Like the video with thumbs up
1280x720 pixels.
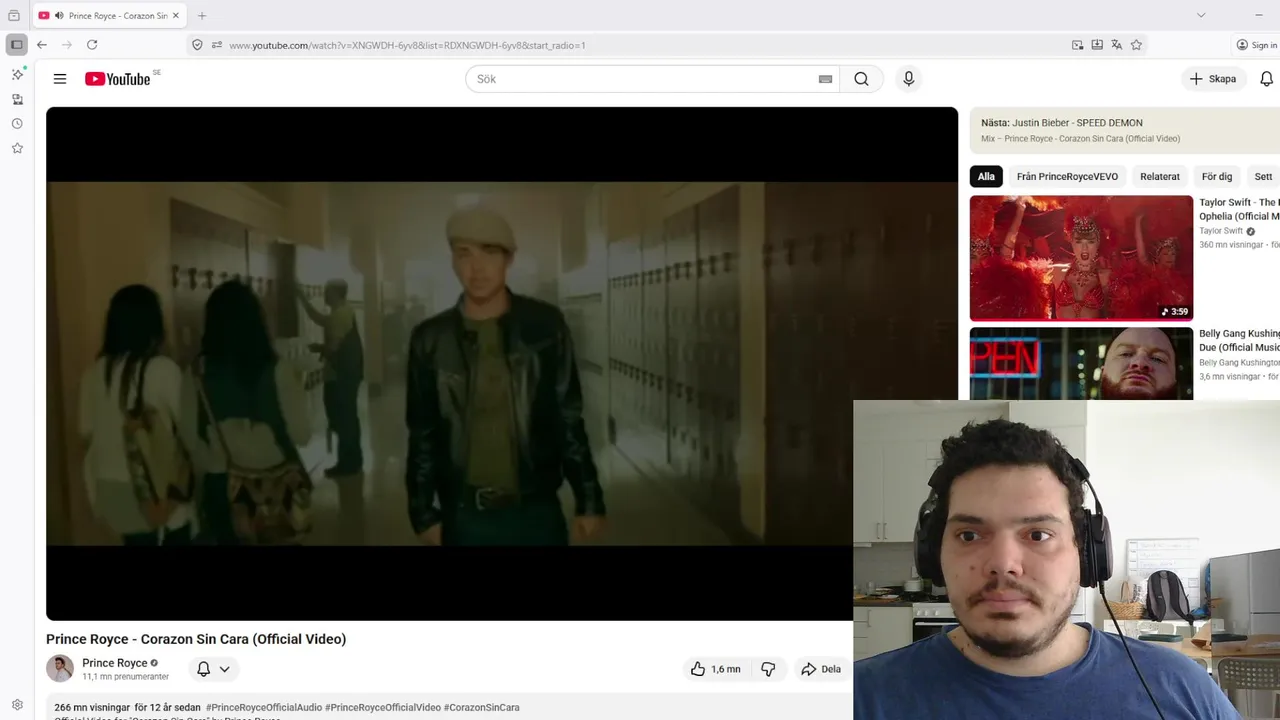[x=715, y=669]
